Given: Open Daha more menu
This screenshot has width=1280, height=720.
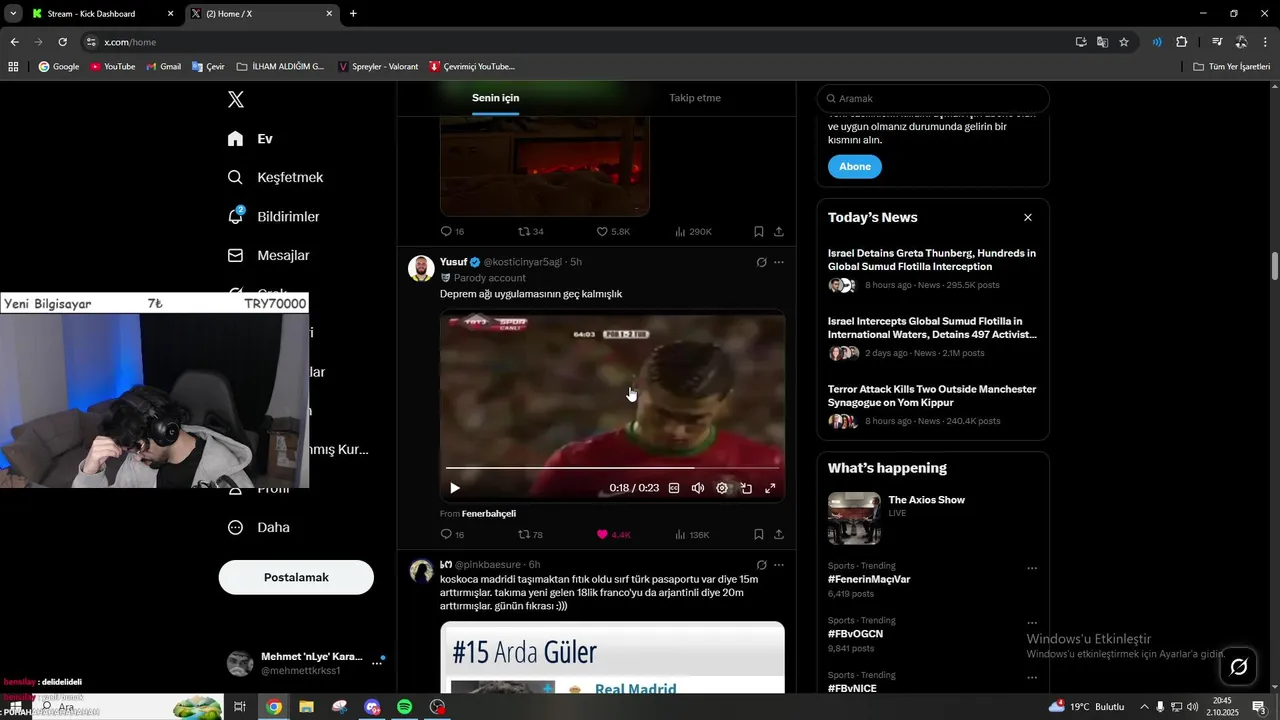Looking at the screenshot, I should coord(258,527).
